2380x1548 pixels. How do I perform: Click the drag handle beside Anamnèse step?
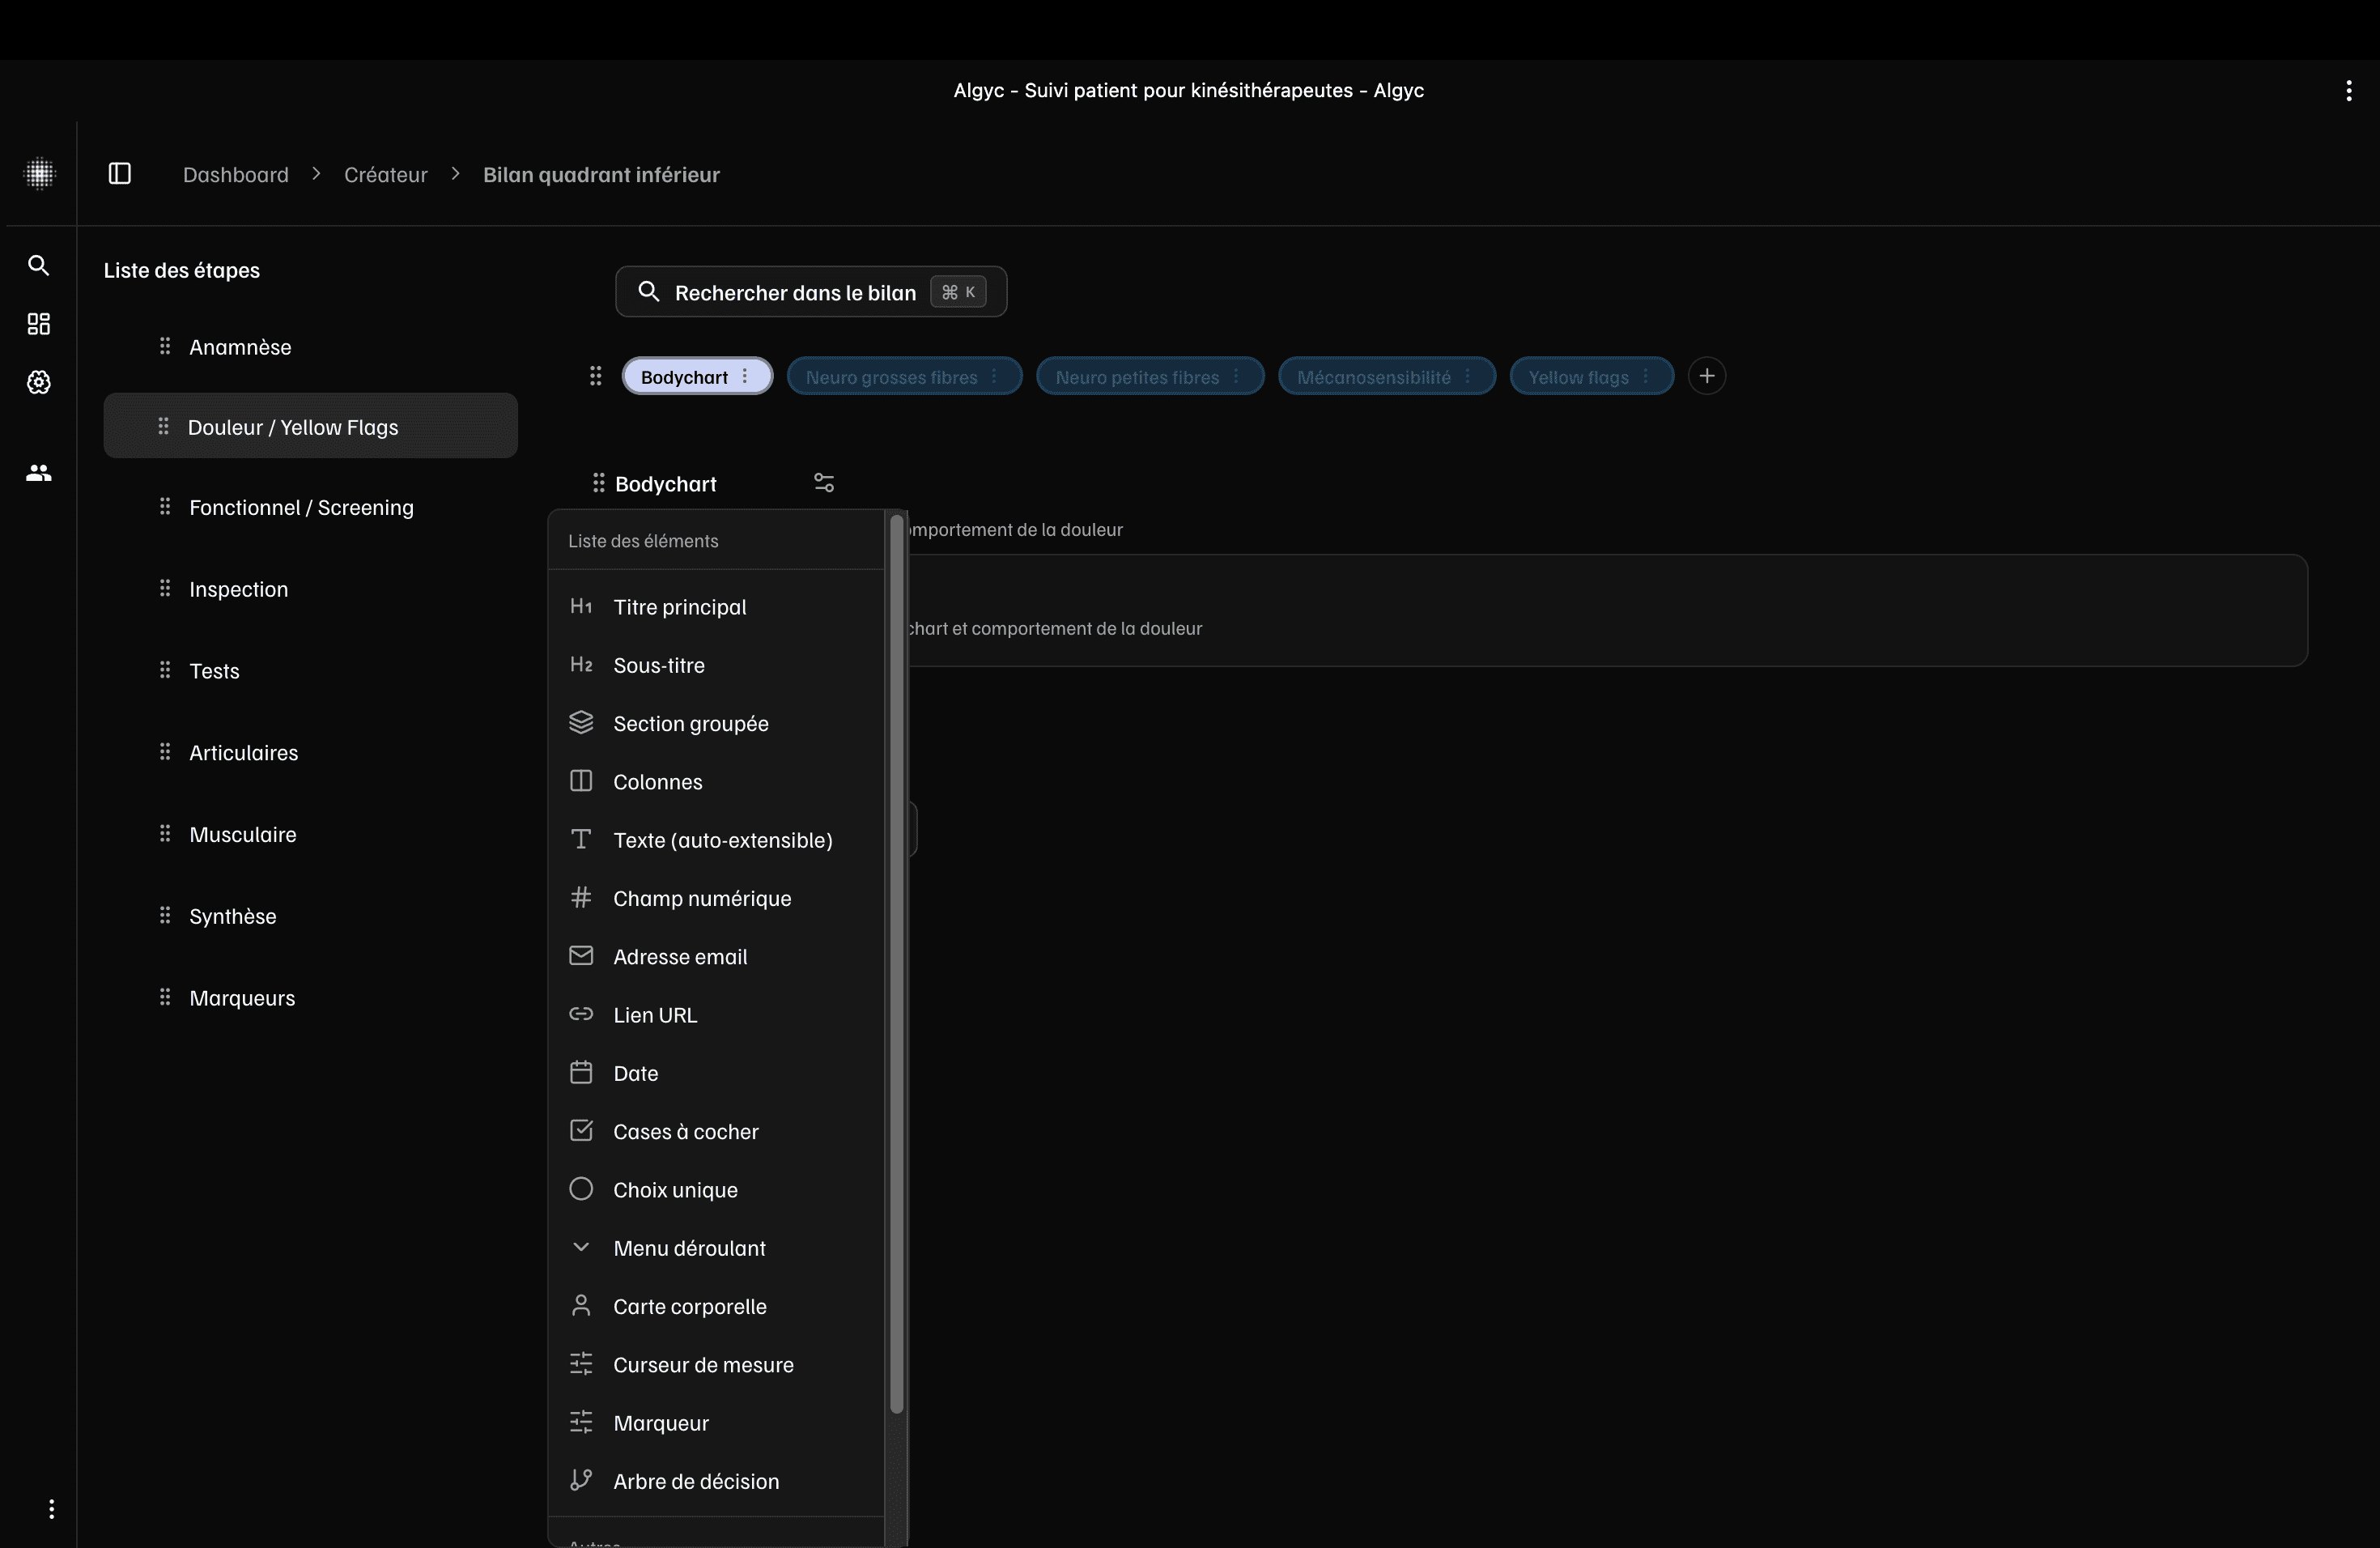click(165, 346)
